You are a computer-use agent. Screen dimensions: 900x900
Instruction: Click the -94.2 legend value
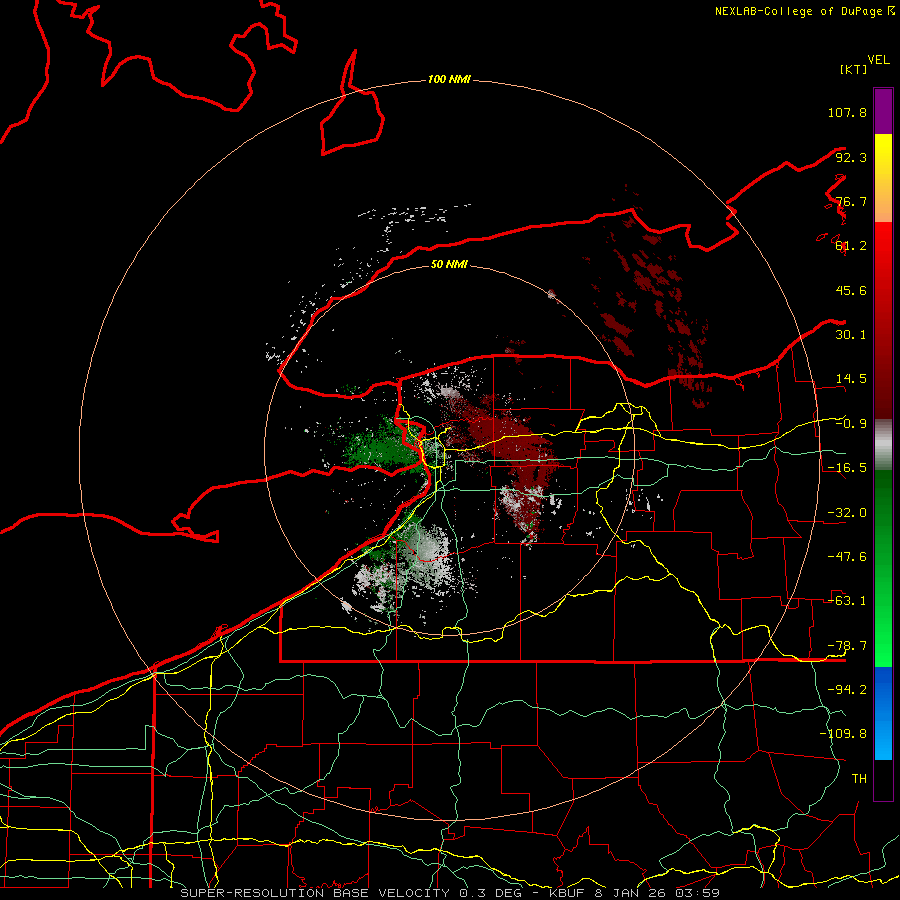pos(847,690)
